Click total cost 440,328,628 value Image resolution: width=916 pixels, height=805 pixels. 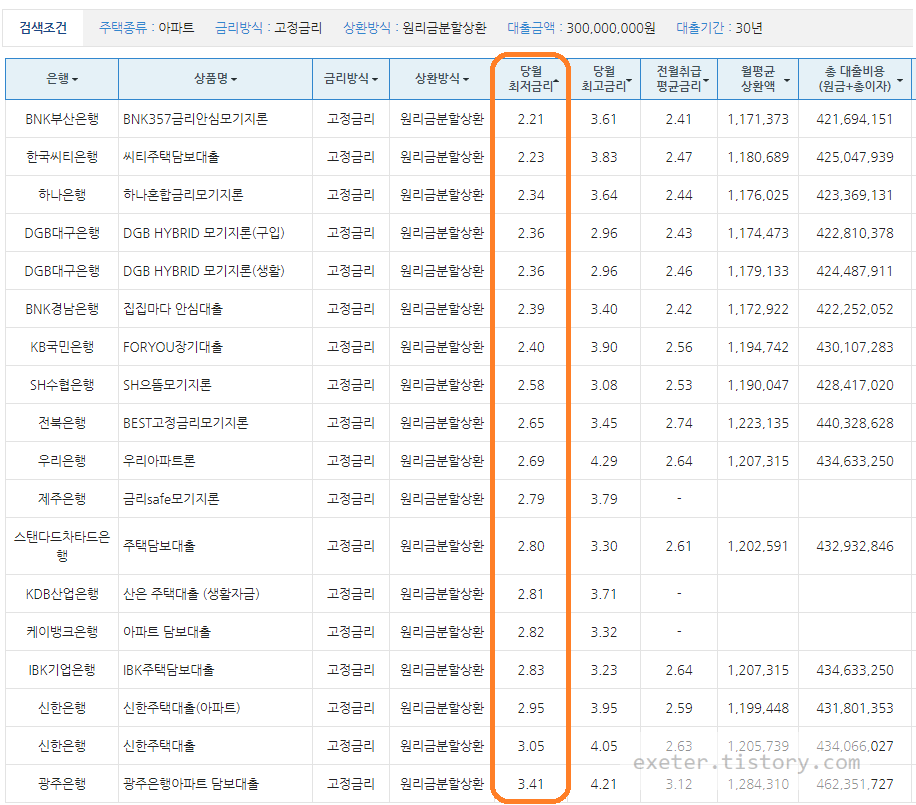coord(855,423)
